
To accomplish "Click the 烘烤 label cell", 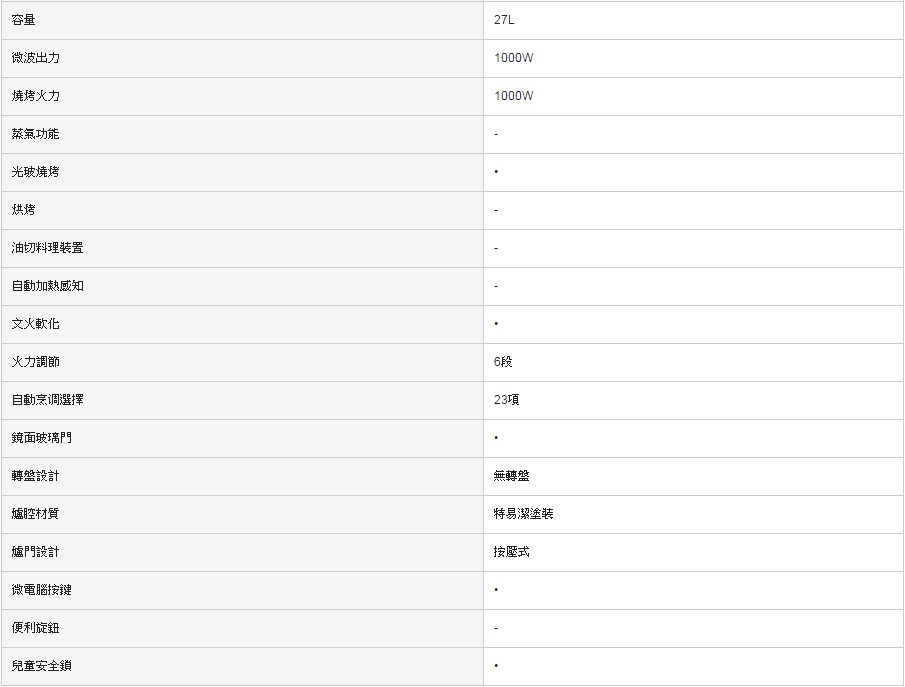I will pos(24,210).
